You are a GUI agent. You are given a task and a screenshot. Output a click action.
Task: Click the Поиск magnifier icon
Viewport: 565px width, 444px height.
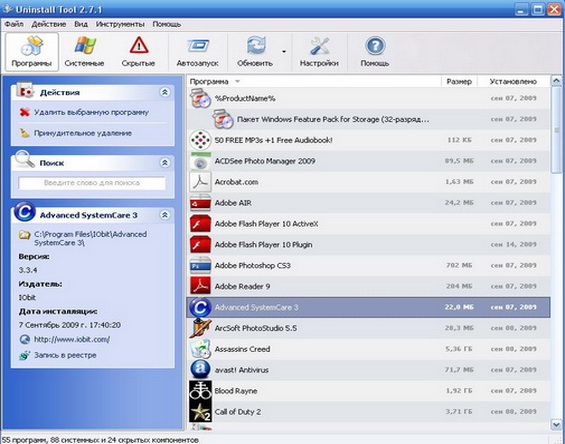[x=25, y=159]
